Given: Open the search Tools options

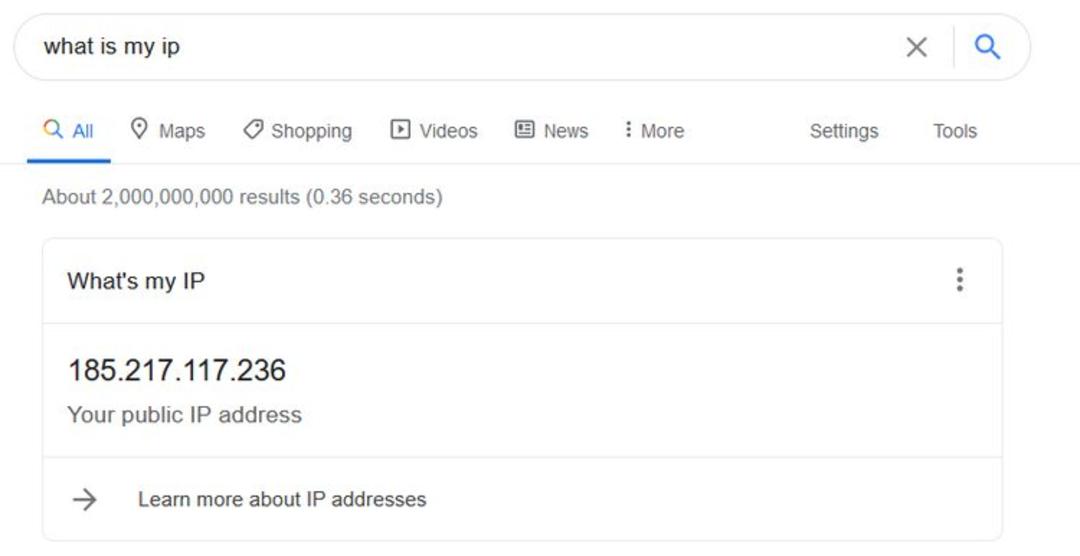Looking at the screenshot, I should (x=955, y=131).
